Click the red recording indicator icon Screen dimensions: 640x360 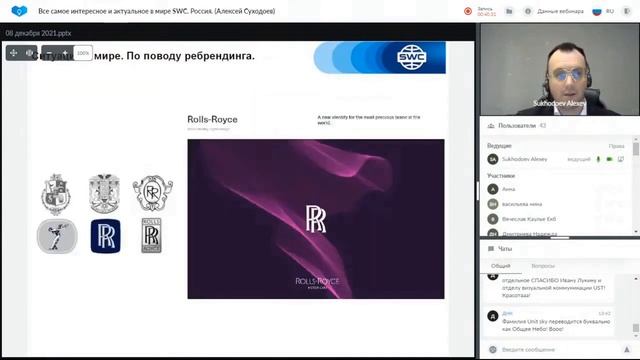pos(468,11)
